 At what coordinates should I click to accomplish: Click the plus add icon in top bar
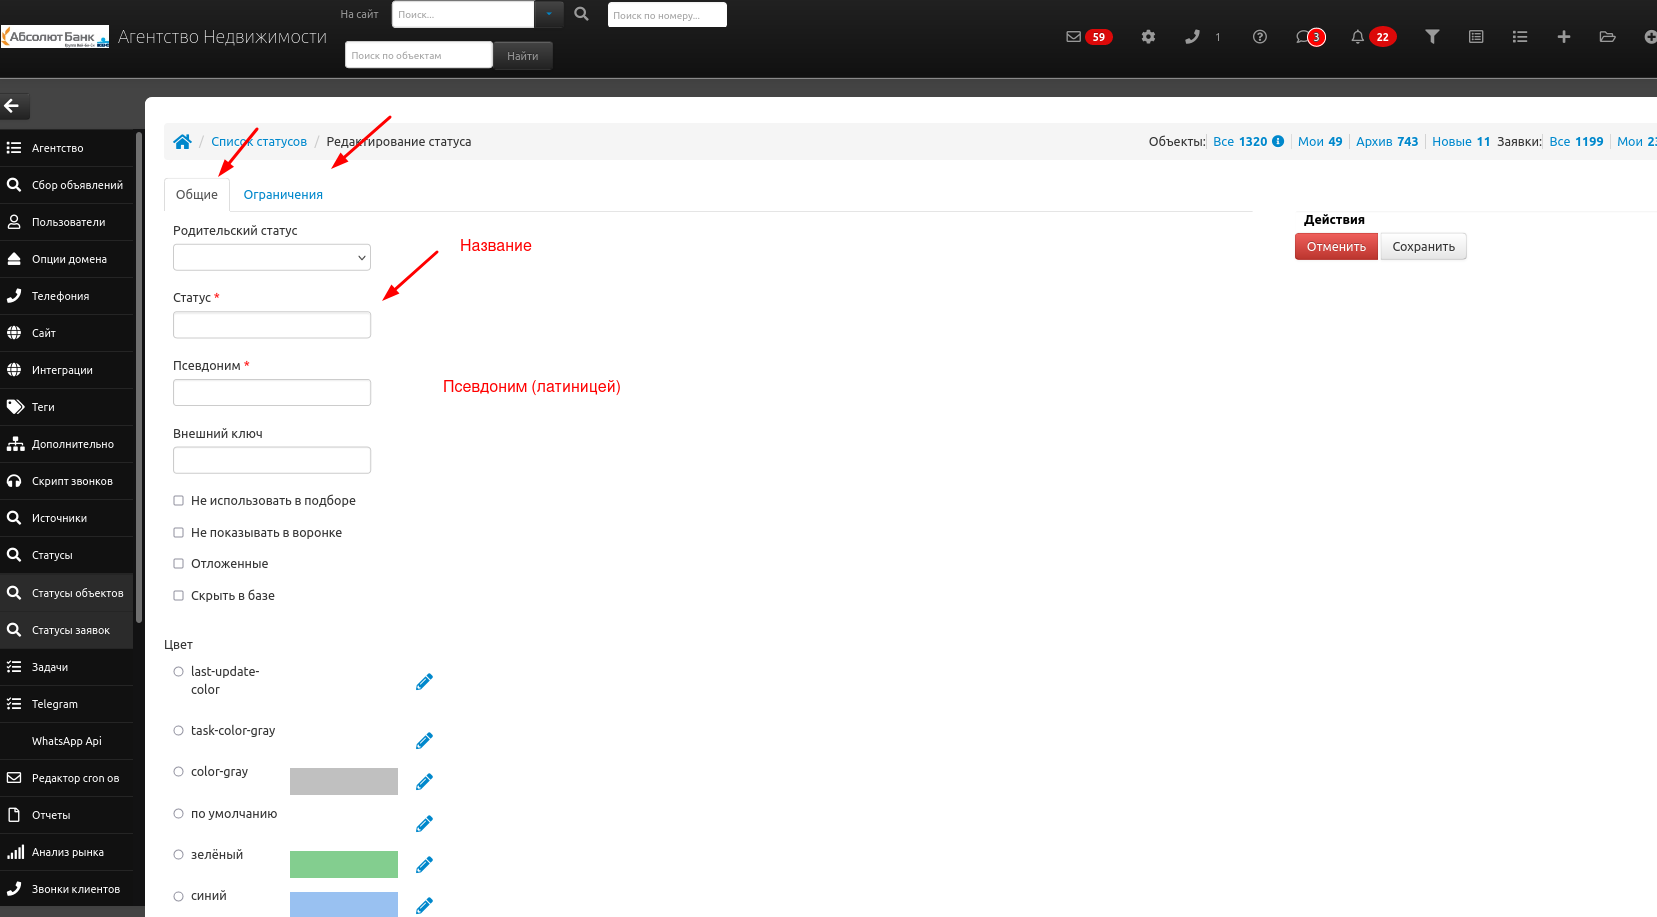coord(1564,37)
